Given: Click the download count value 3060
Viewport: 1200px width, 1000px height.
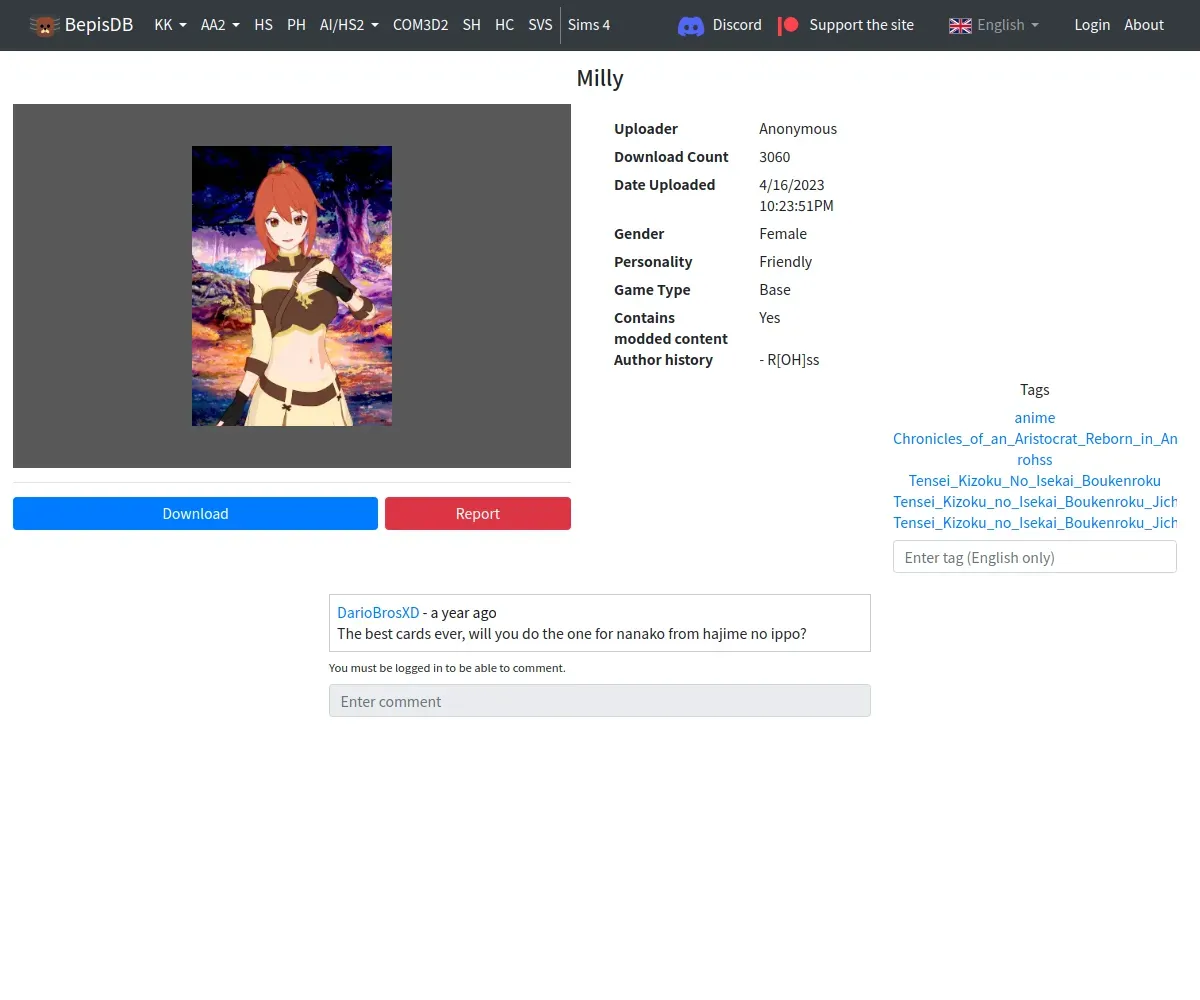Looking at the screenshot, I should point(775,157).
